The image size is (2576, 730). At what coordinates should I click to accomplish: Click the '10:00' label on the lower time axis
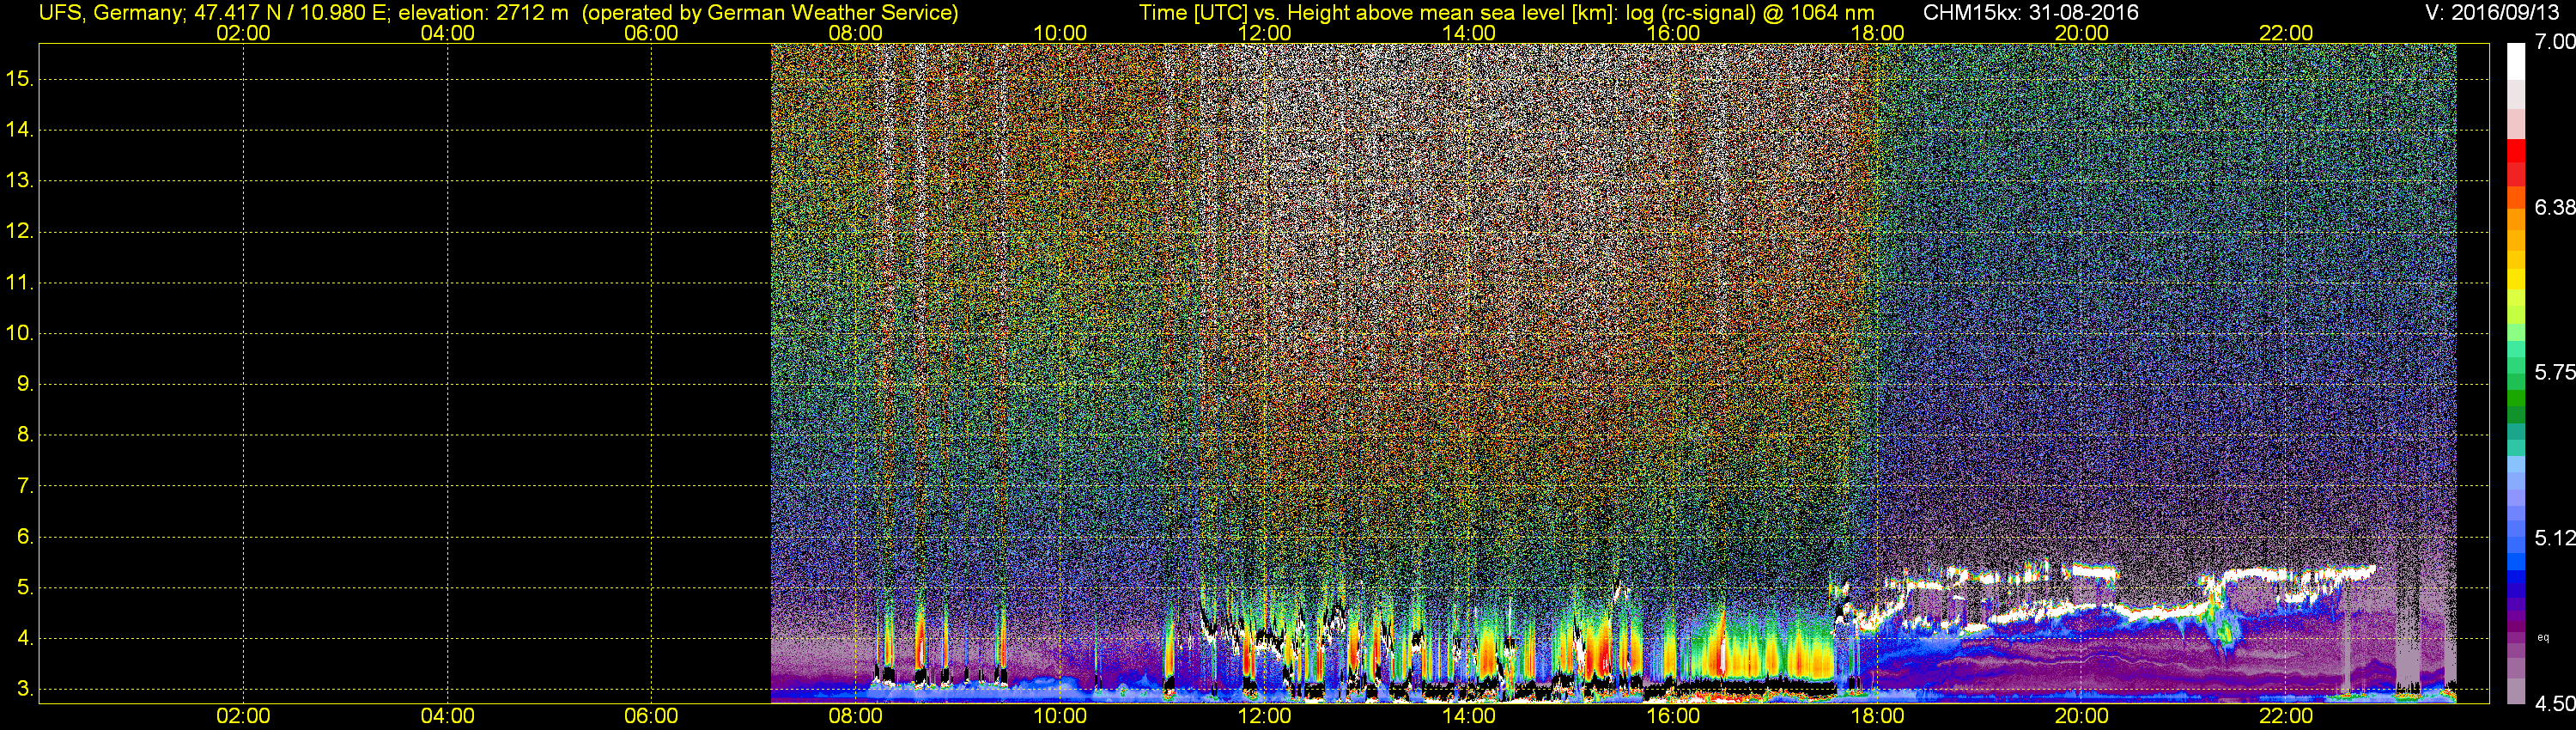coord(1060,716)
